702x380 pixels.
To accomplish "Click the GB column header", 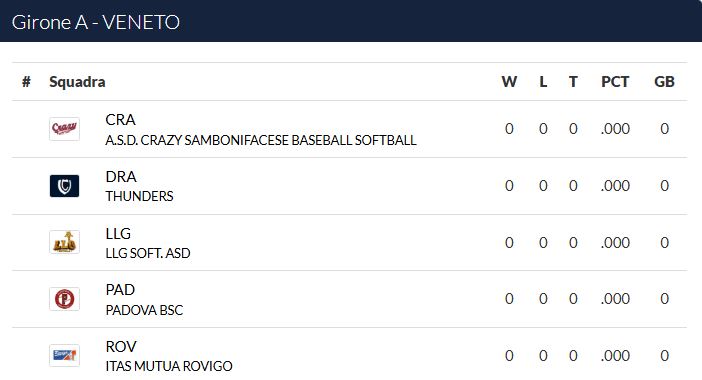I will (664, 82).
